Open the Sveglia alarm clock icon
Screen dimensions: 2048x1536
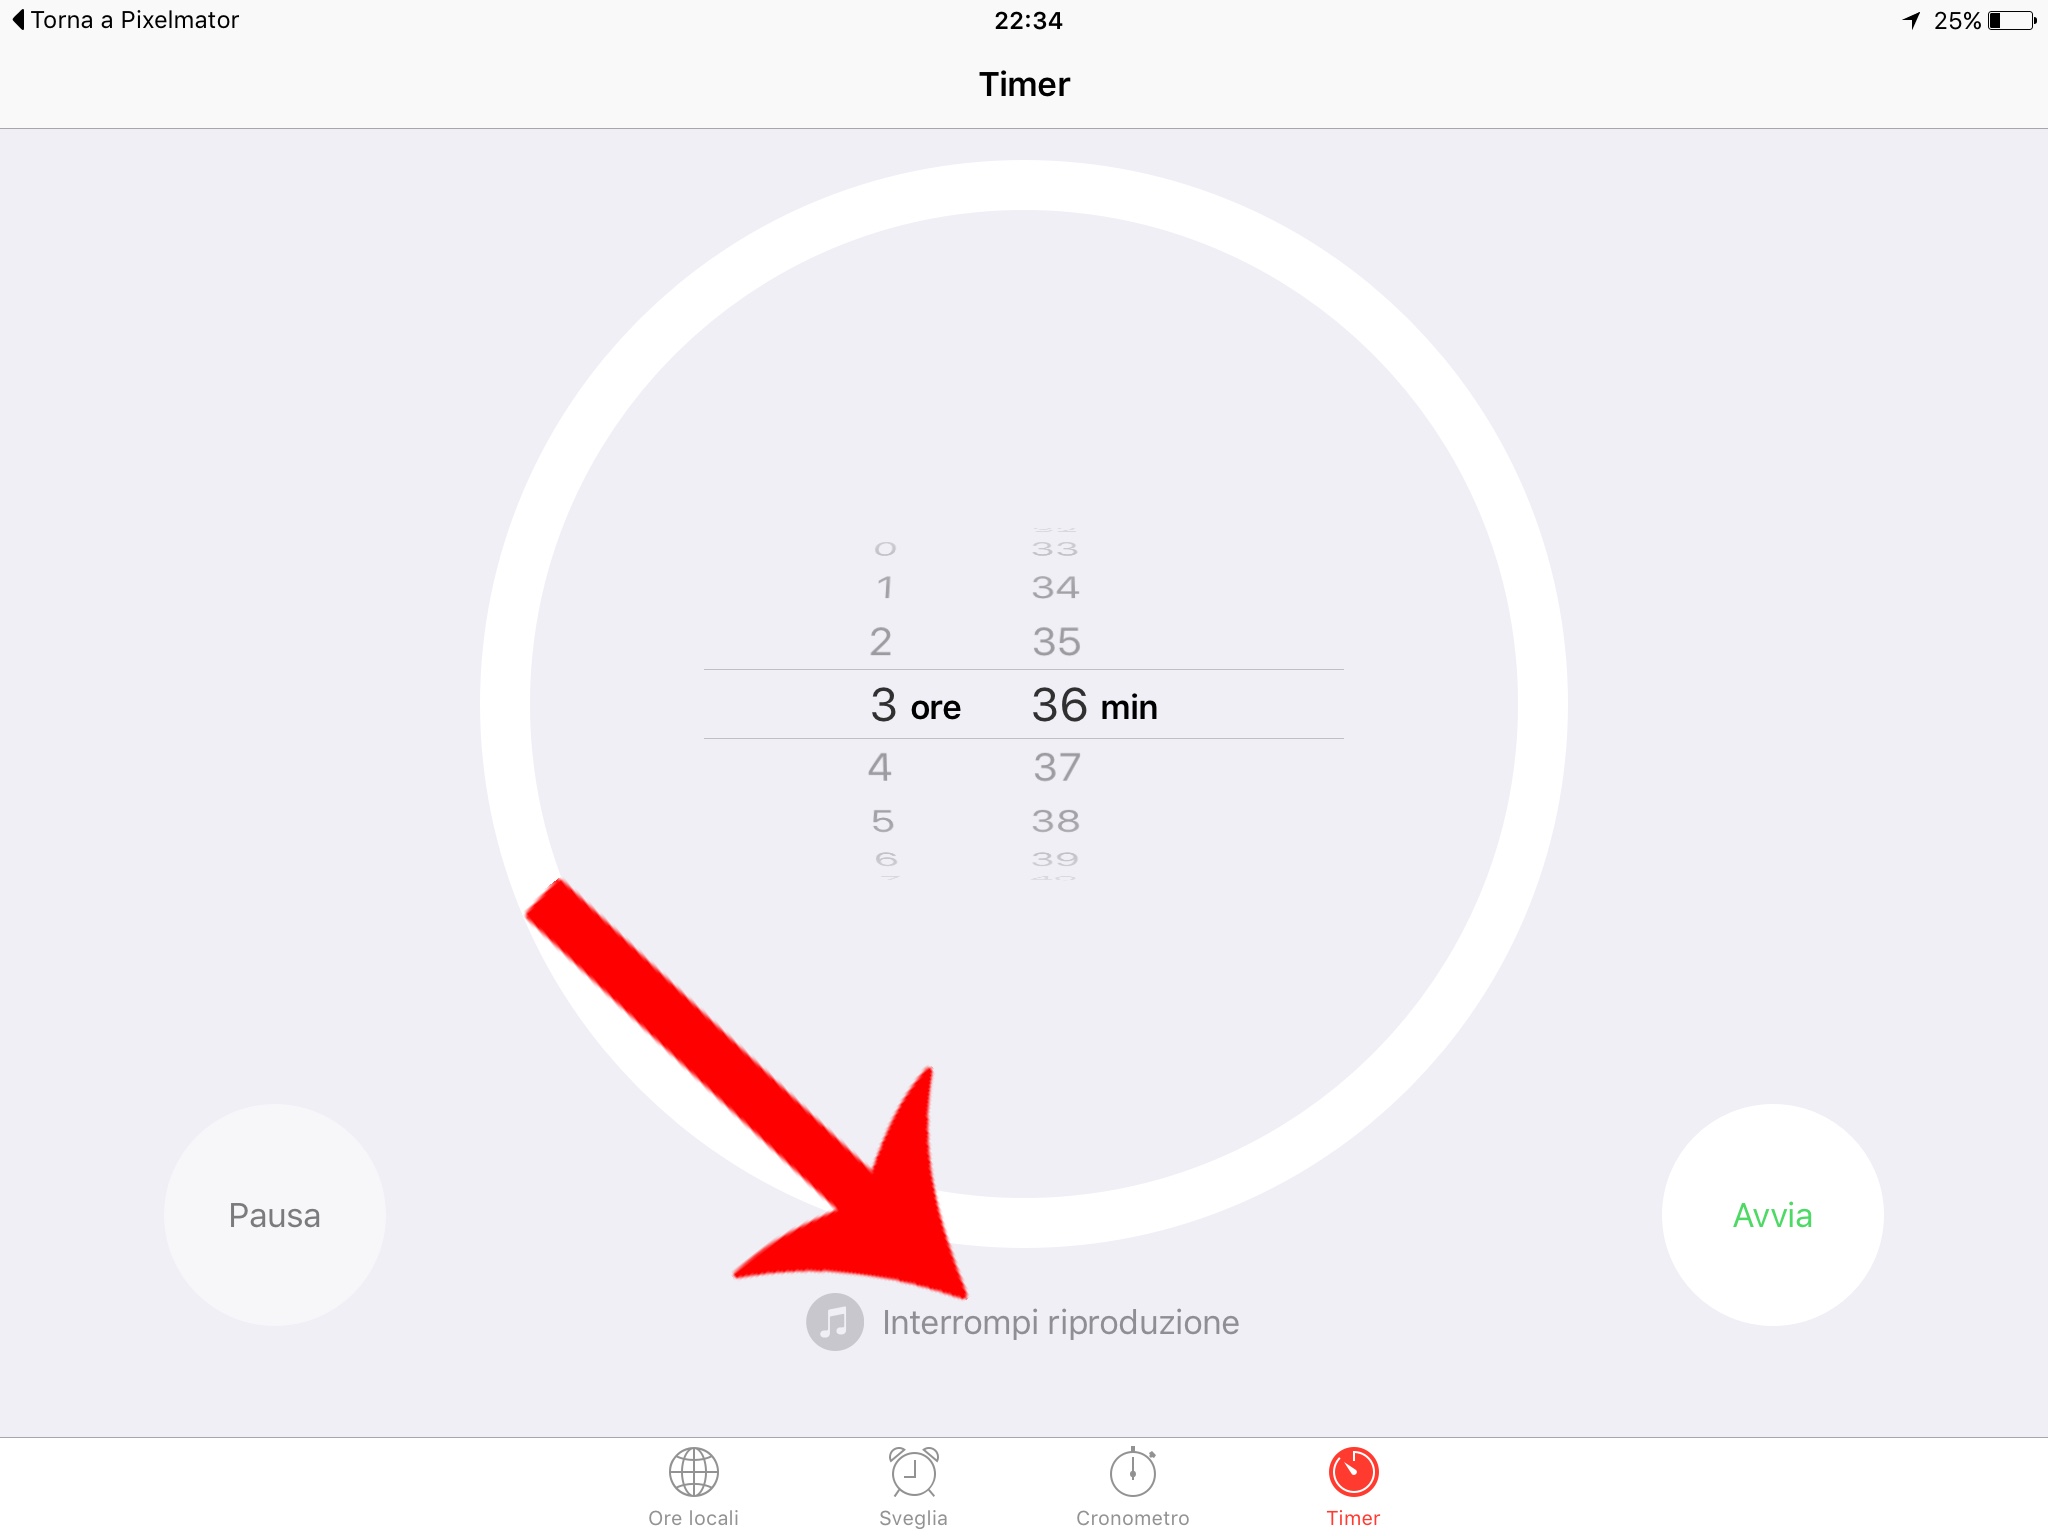coord(913,1472)
